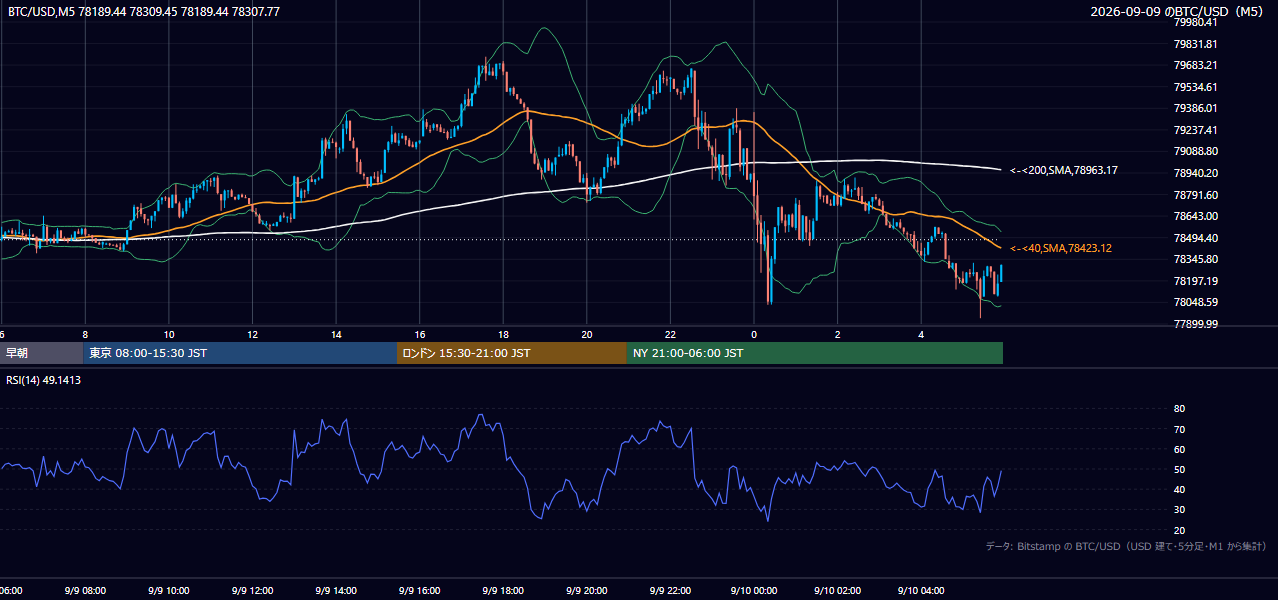Select the 早朝 session bar
Viewport: 1278px width, 600px height.
pyautogui.click(x=41, y=353)
